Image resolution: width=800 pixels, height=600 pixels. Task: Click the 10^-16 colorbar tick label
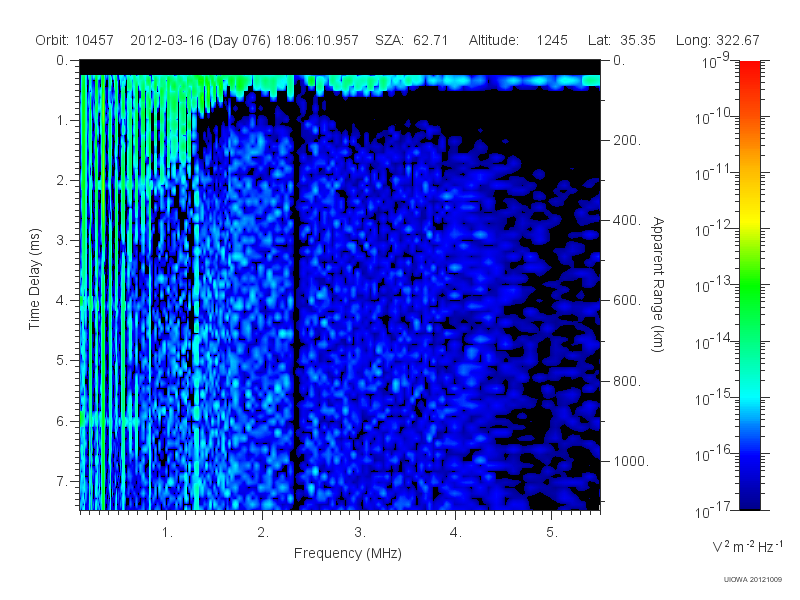click(x=715, y=453)
